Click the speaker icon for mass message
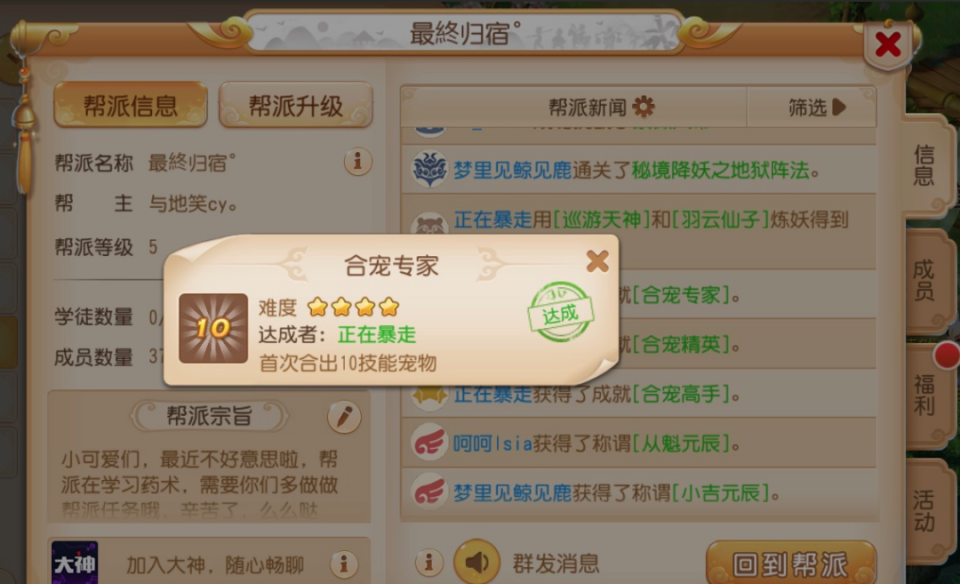Viewport: 960px width, 584px height. (x=476, y=561)
